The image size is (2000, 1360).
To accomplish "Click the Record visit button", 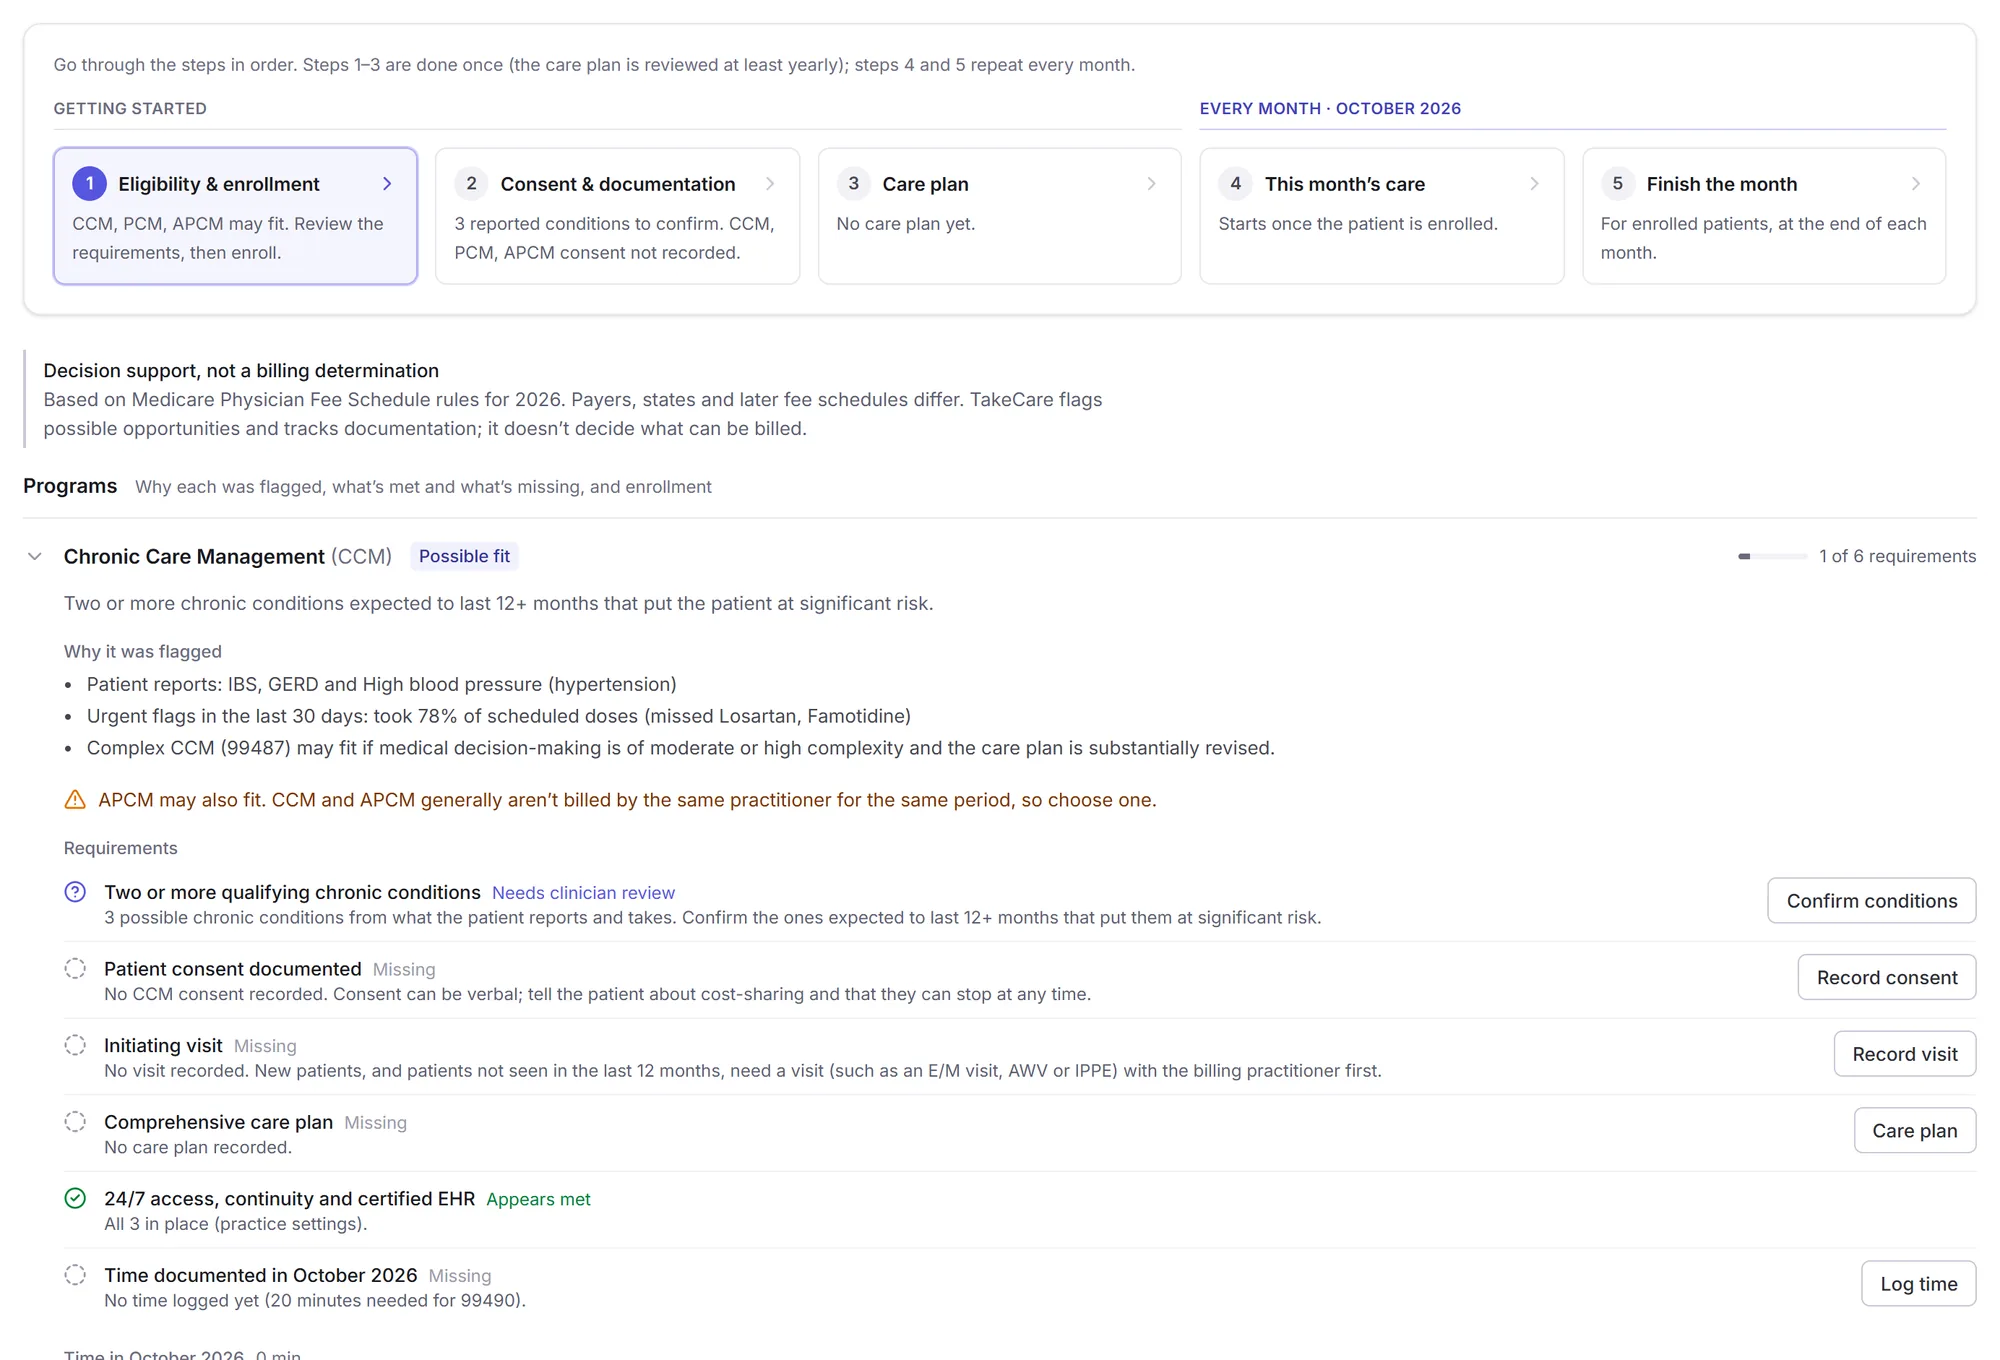I will [x=1904, y=1054].
